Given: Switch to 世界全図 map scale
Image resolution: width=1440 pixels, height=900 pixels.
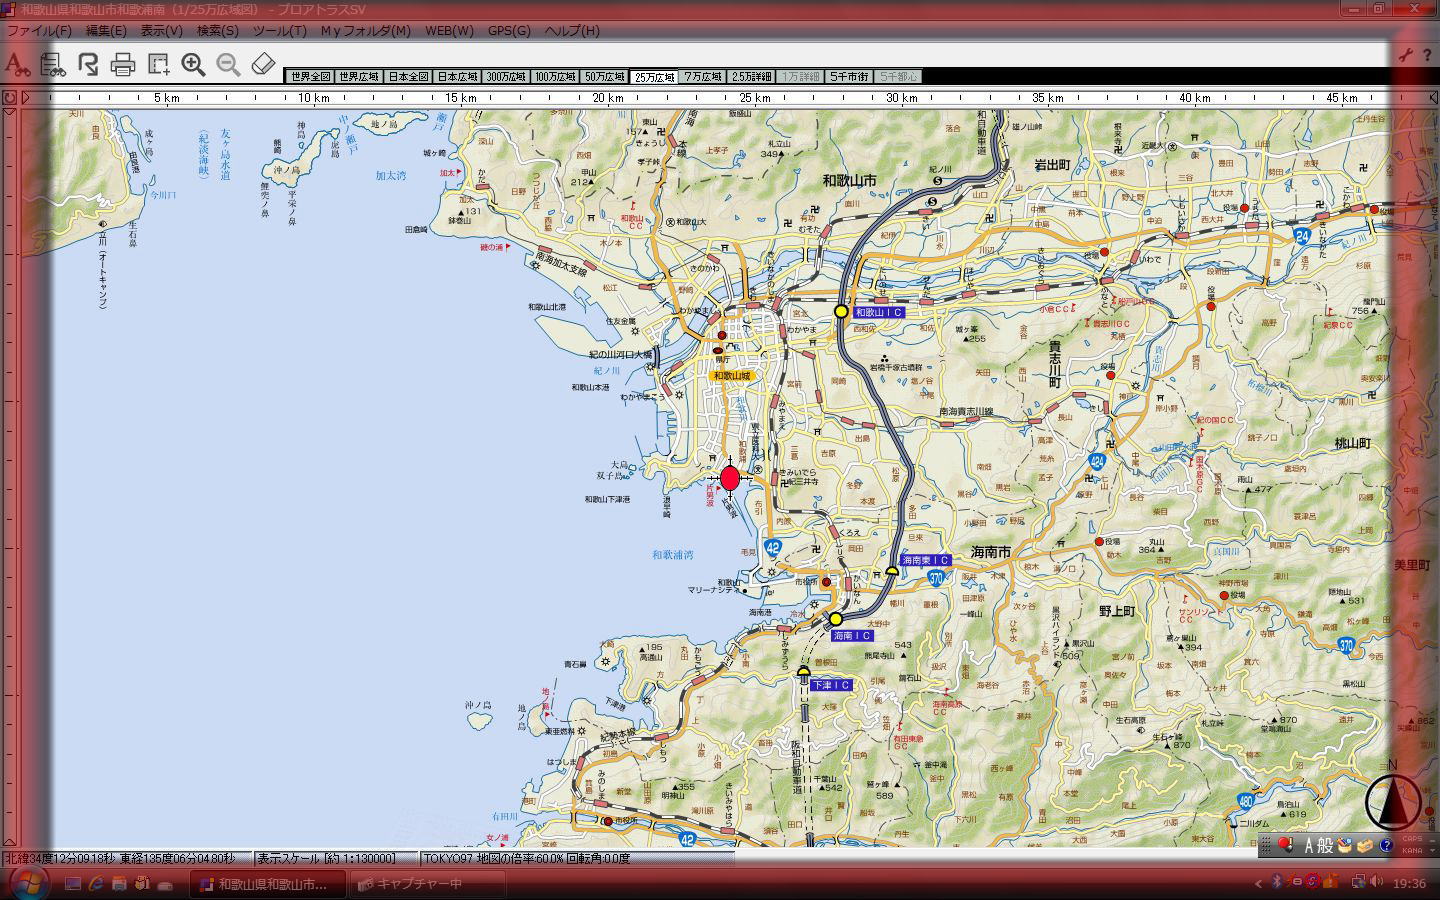Looking at the screenshot, I should (309, 77).
